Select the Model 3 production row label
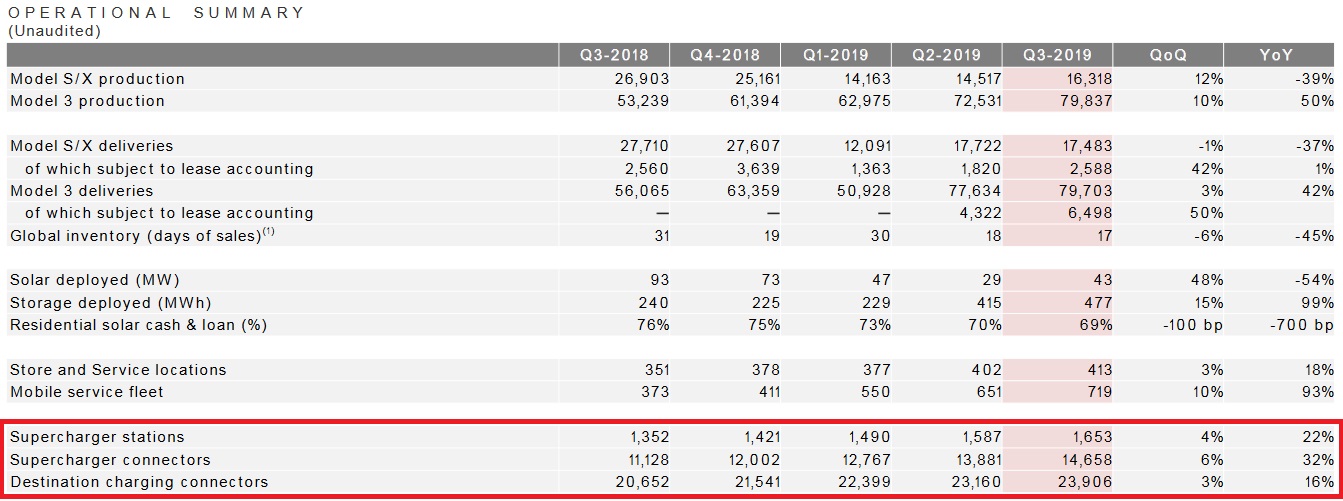1343x501 pixels. (87, 101)
